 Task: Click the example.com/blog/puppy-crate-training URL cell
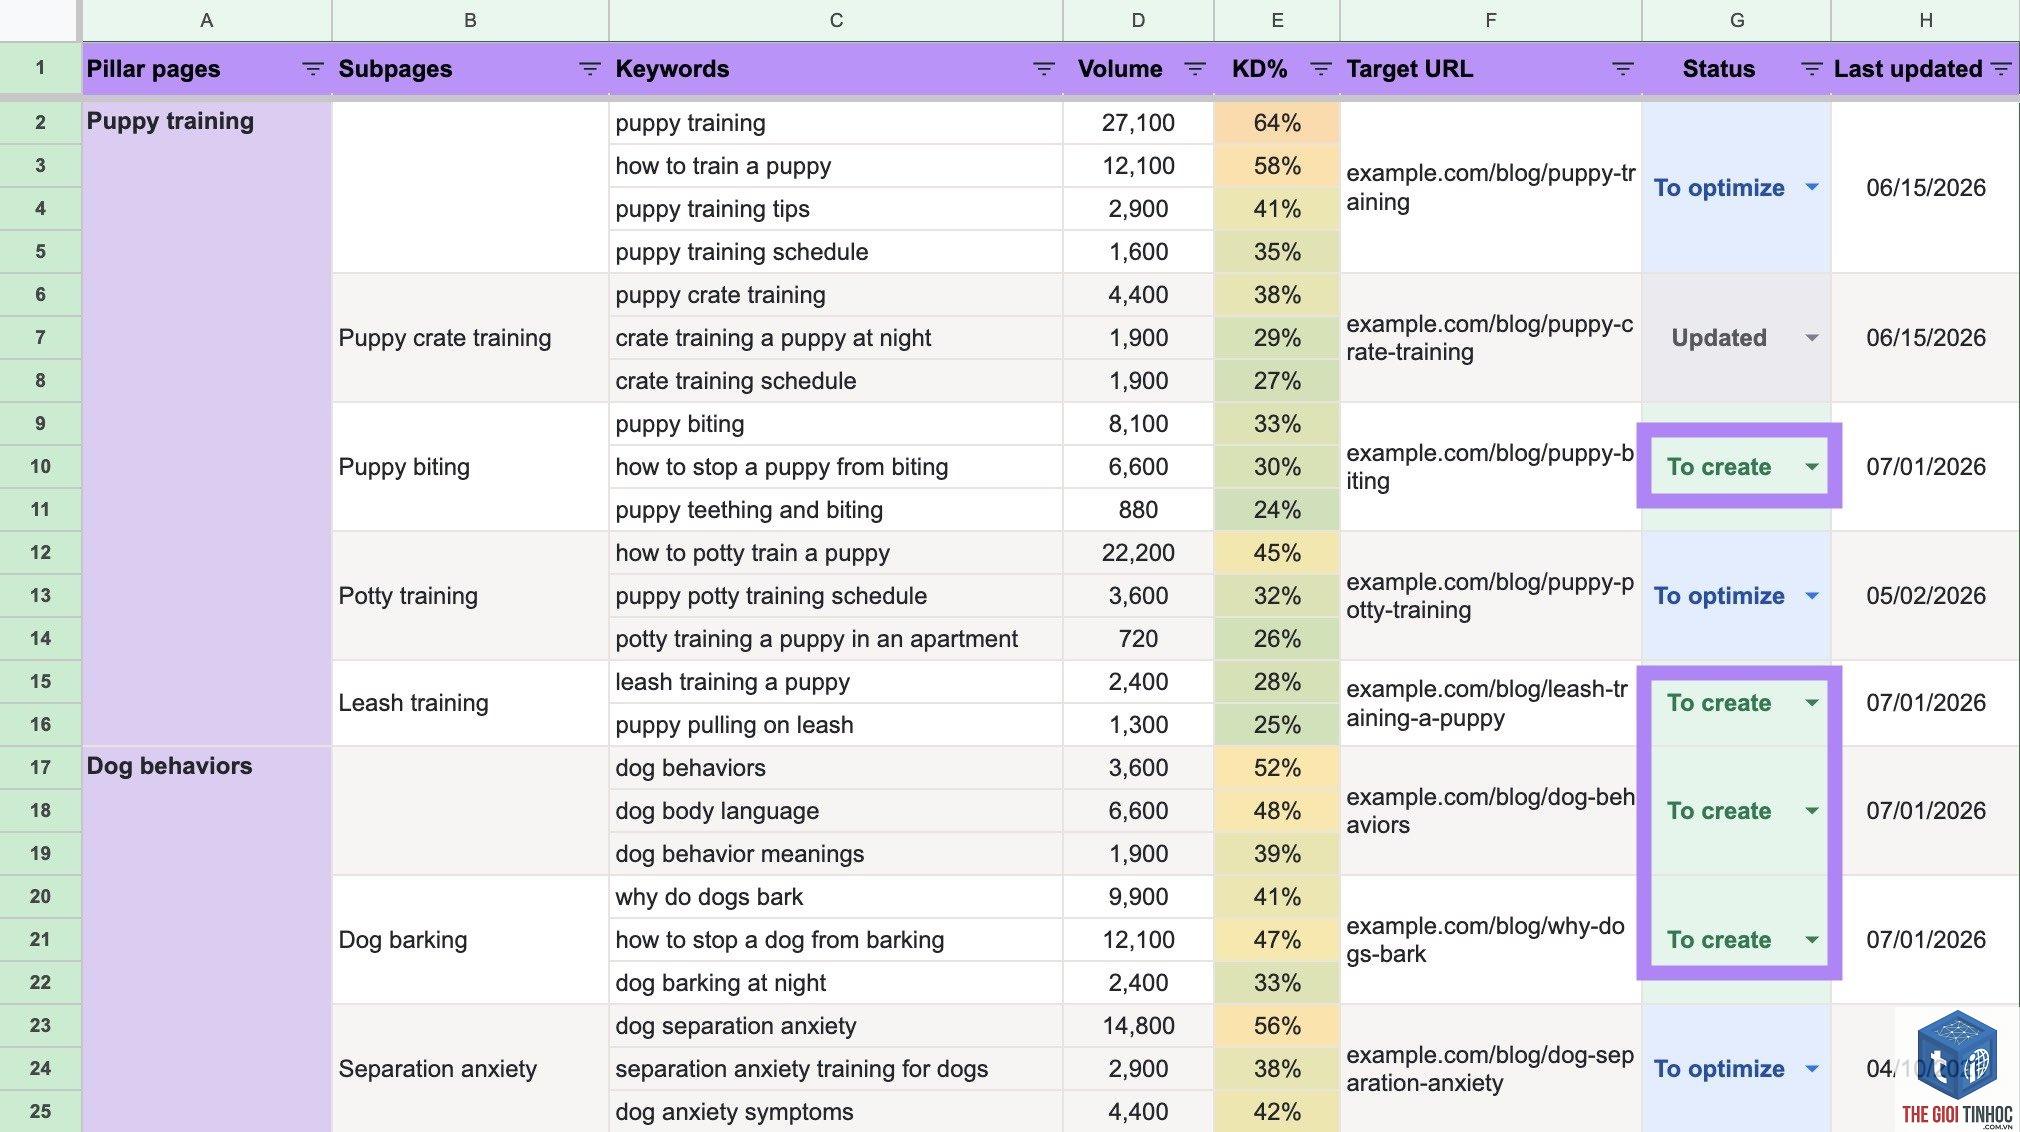[1490, 338]
